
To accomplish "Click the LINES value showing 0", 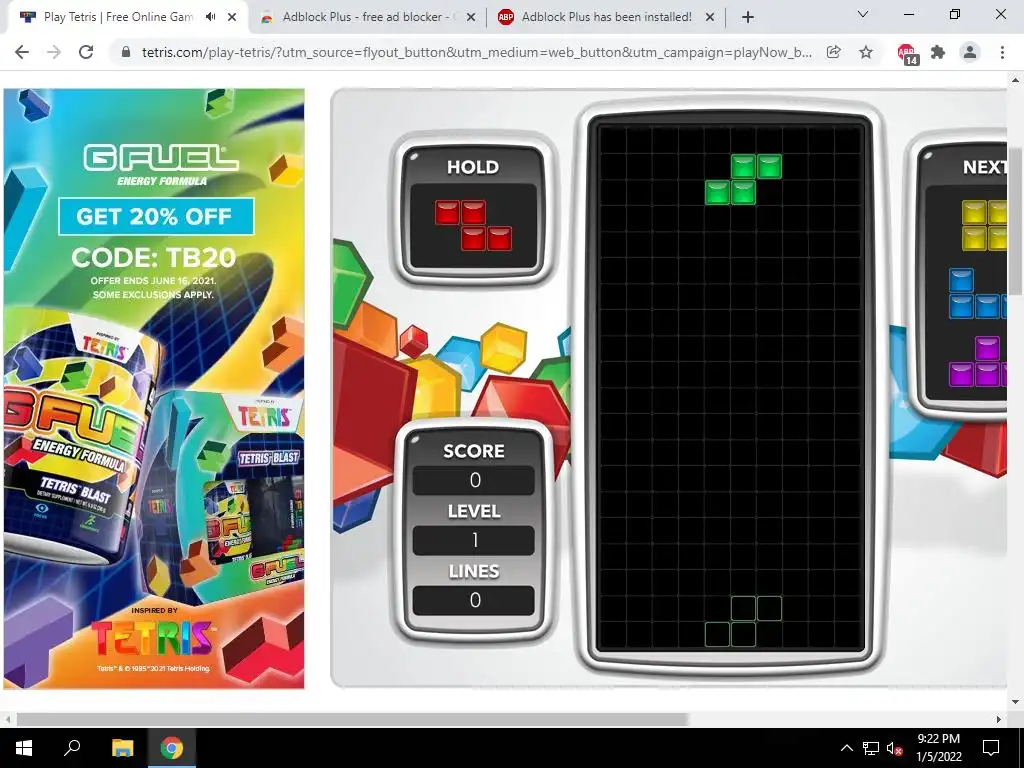I will 474,600.
